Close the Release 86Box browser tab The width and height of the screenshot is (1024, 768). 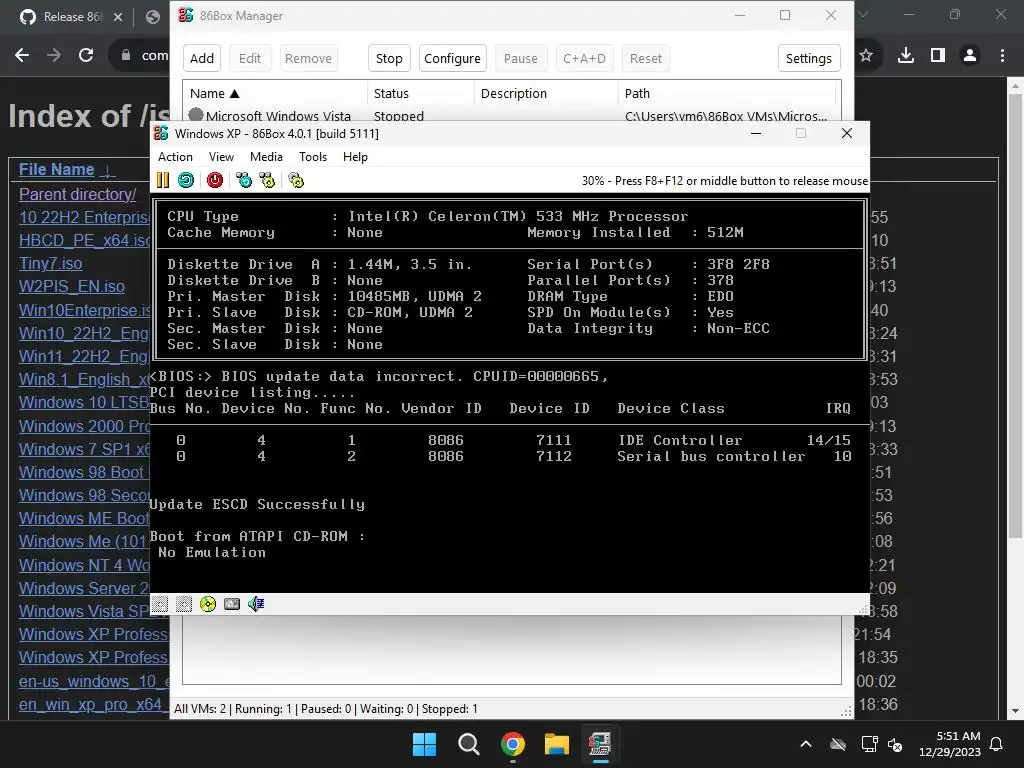[x=118, y=17]
